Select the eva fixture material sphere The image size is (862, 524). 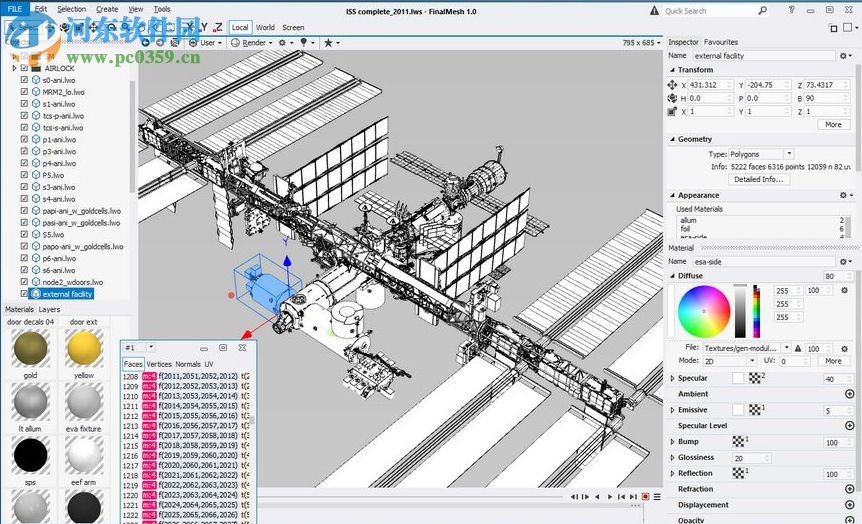[x=84, y=402]
